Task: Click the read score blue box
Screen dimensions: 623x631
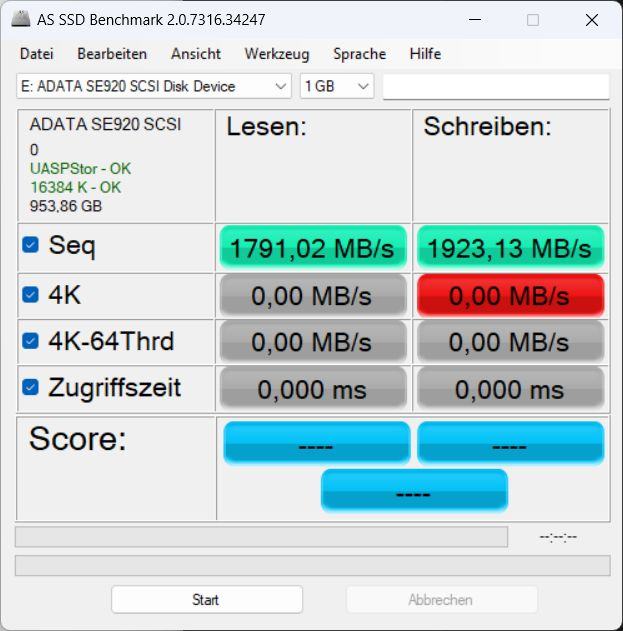Action: point(317,443)
